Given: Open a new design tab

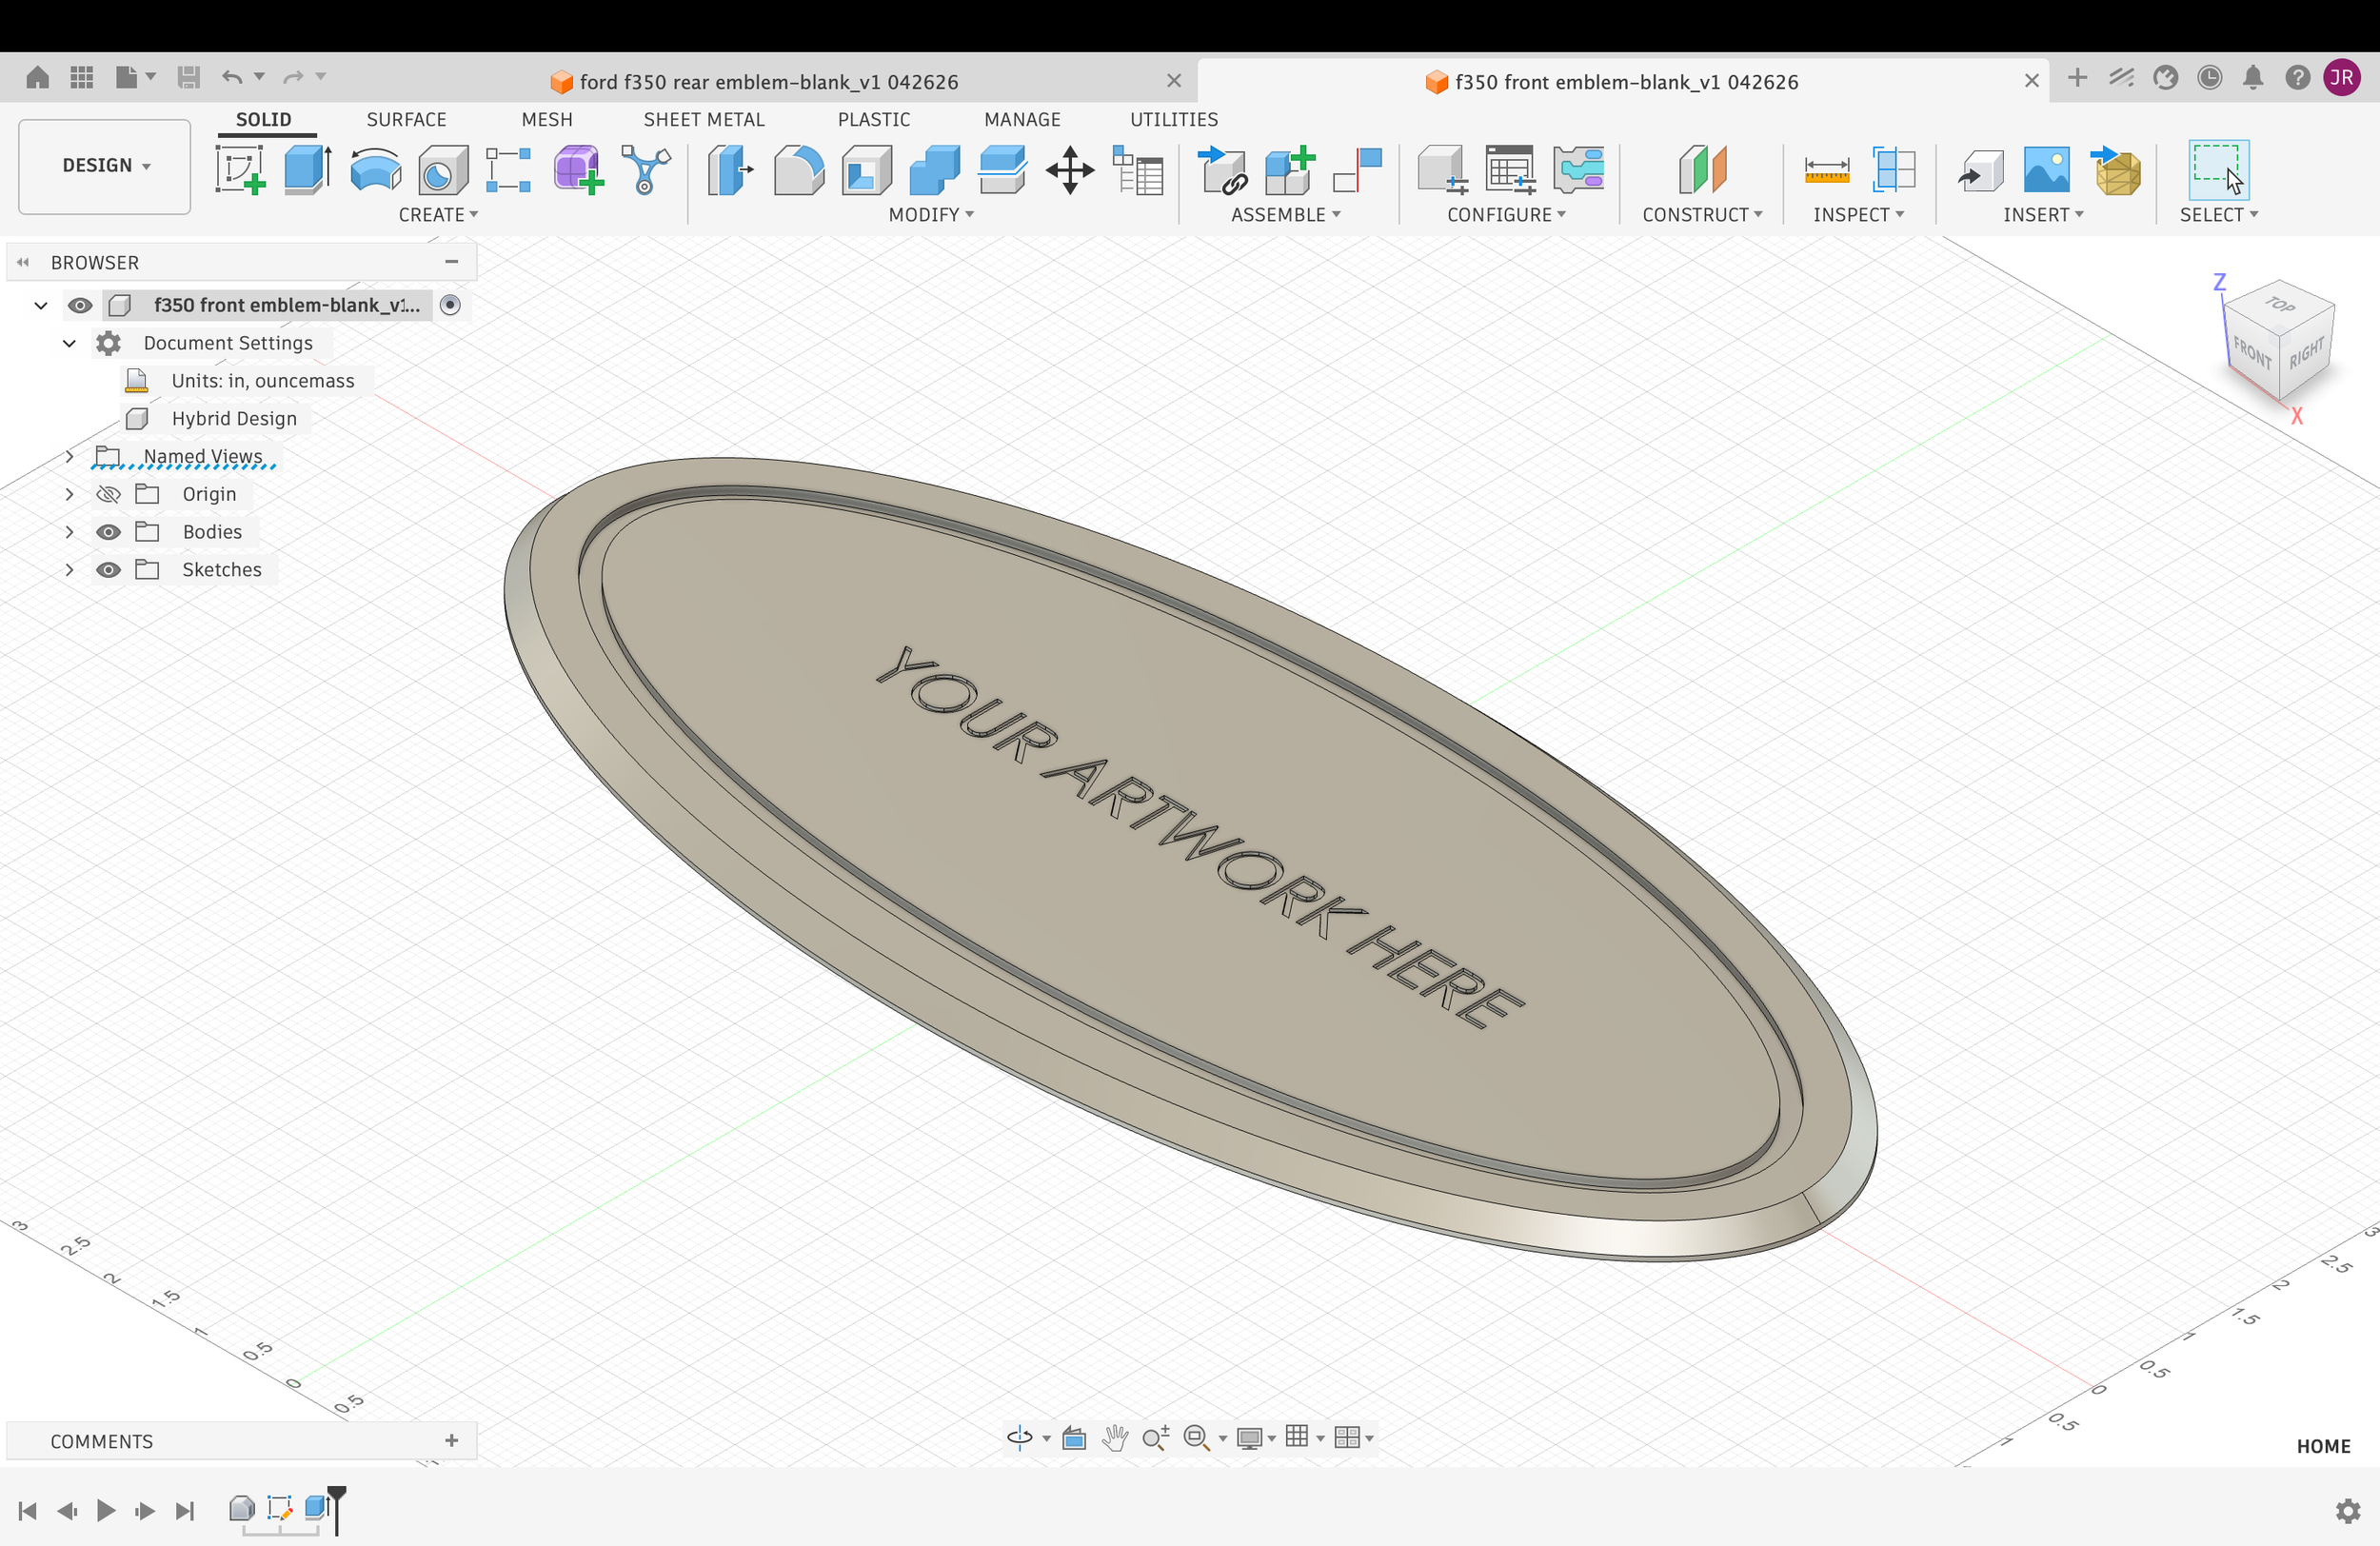Looking at the screenshot, I should tap(2077, 78).
